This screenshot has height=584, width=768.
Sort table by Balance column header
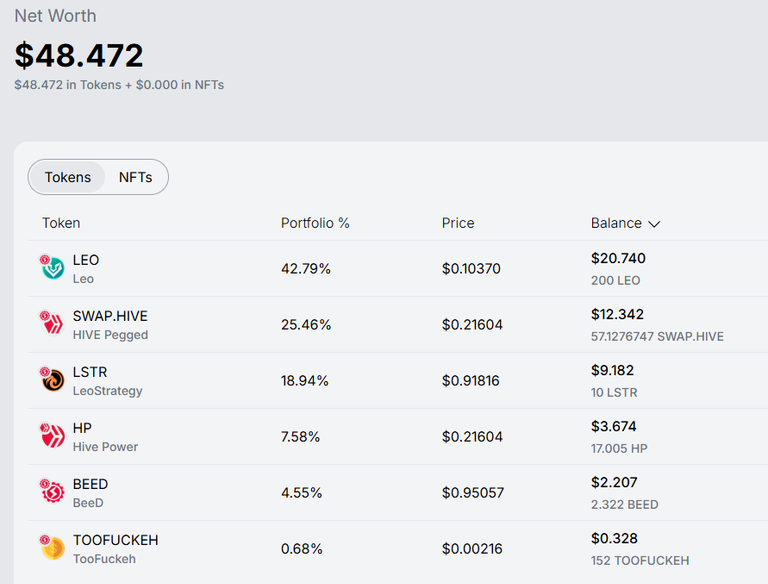616,223
